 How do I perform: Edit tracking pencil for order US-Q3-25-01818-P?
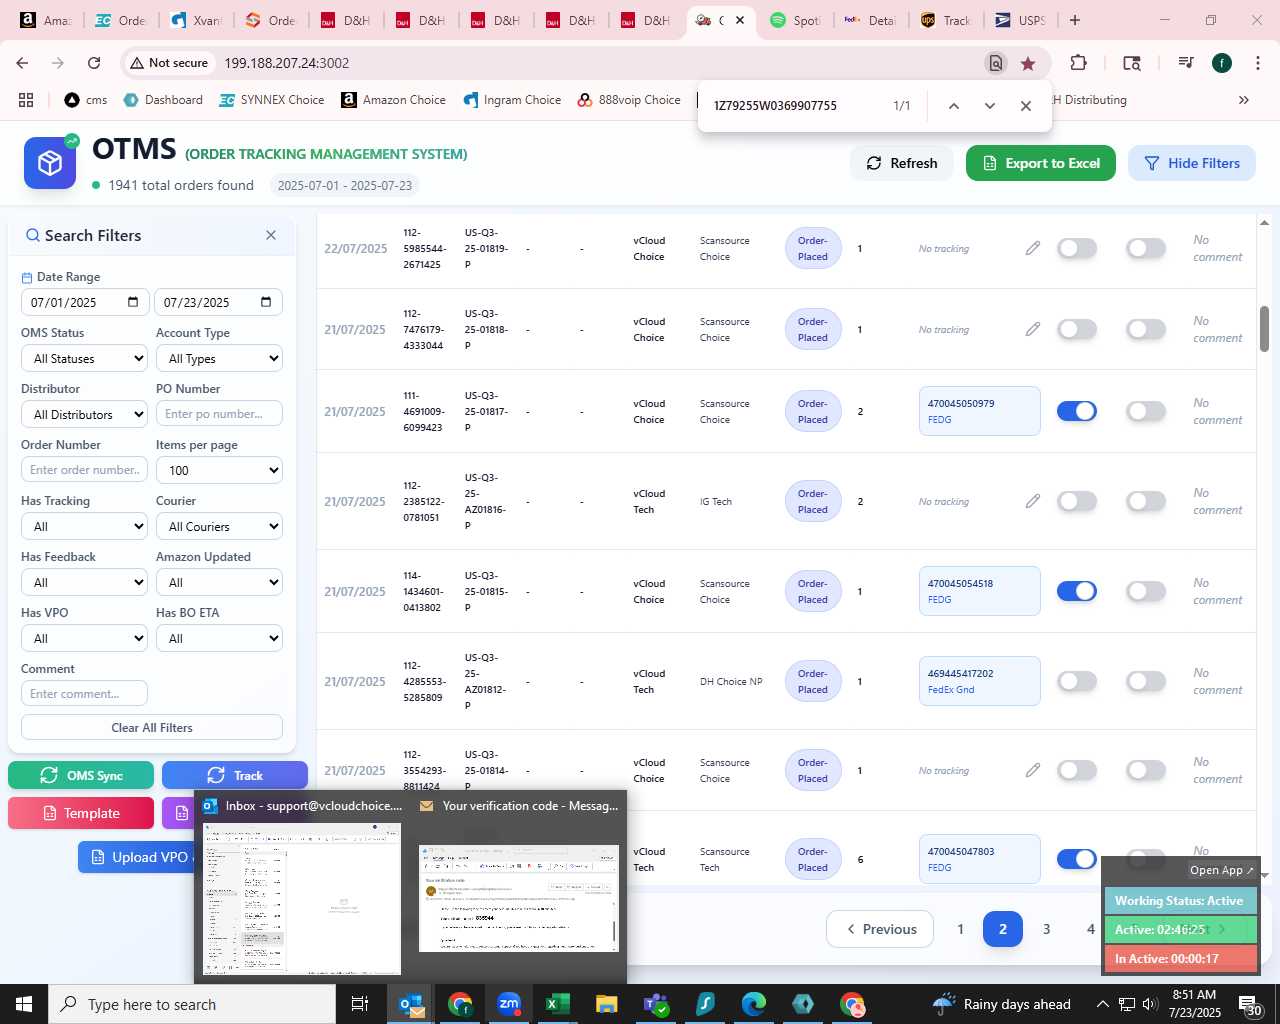click(1033, 329)
